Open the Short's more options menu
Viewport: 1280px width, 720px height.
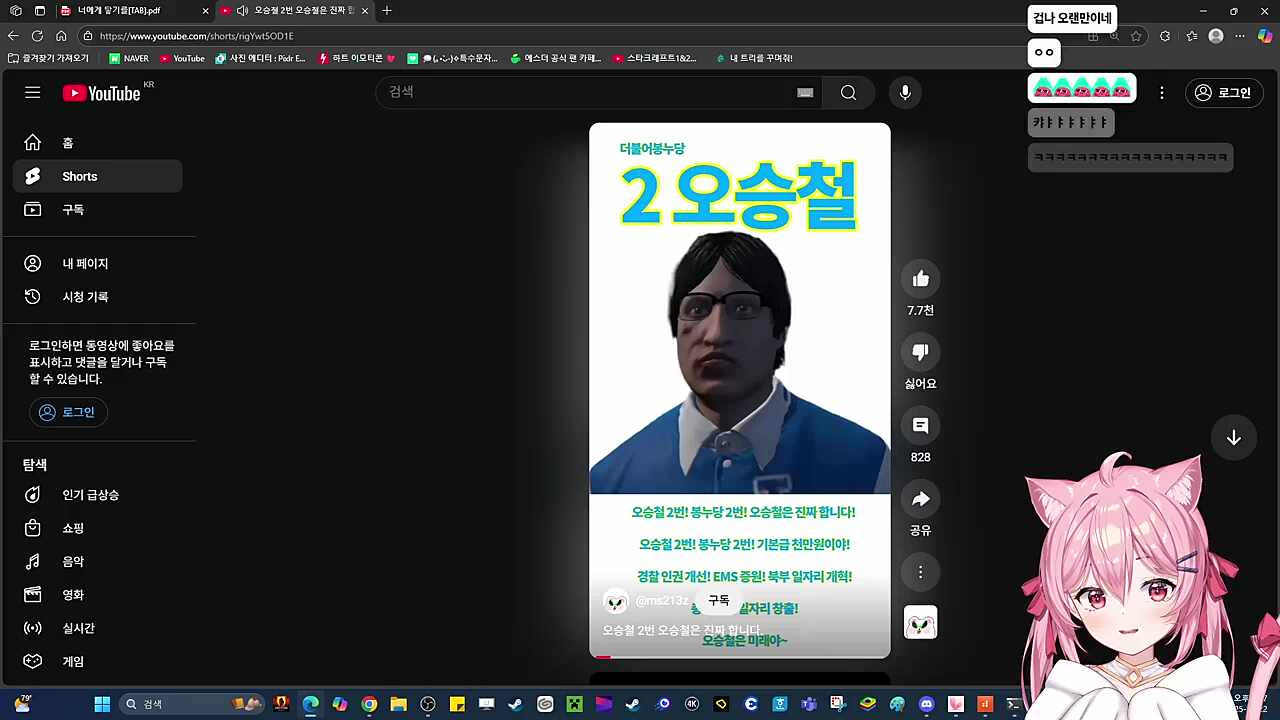click(921, 572)
